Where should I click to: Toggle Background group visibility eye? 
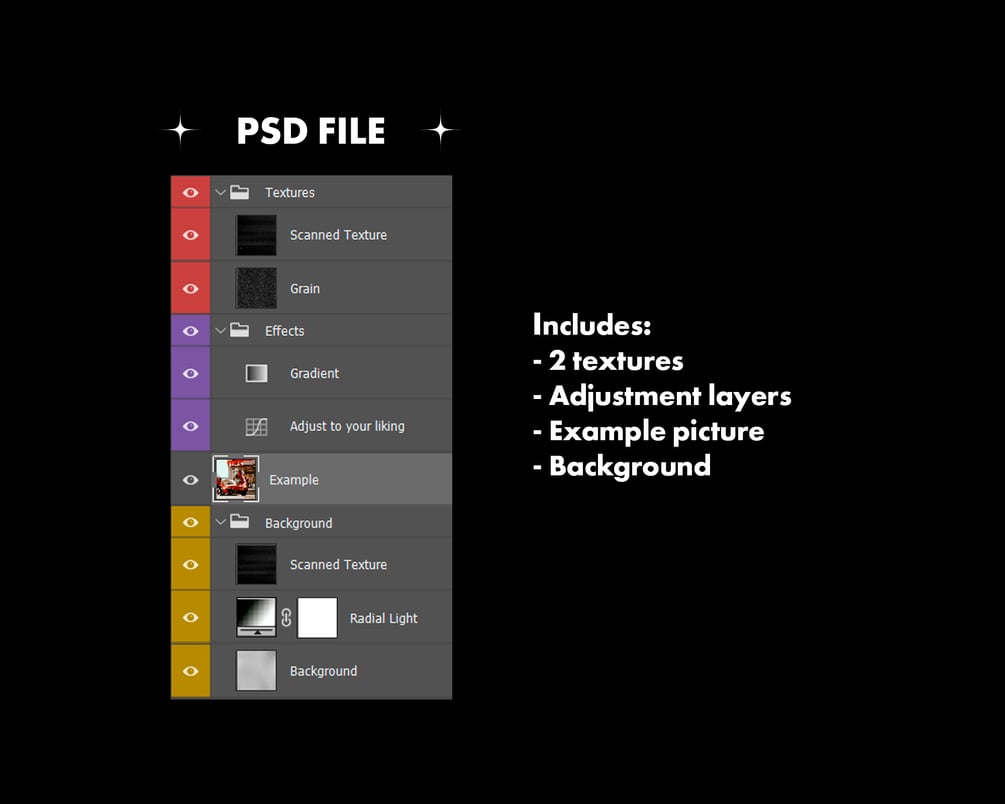click(x=190, y=523)
